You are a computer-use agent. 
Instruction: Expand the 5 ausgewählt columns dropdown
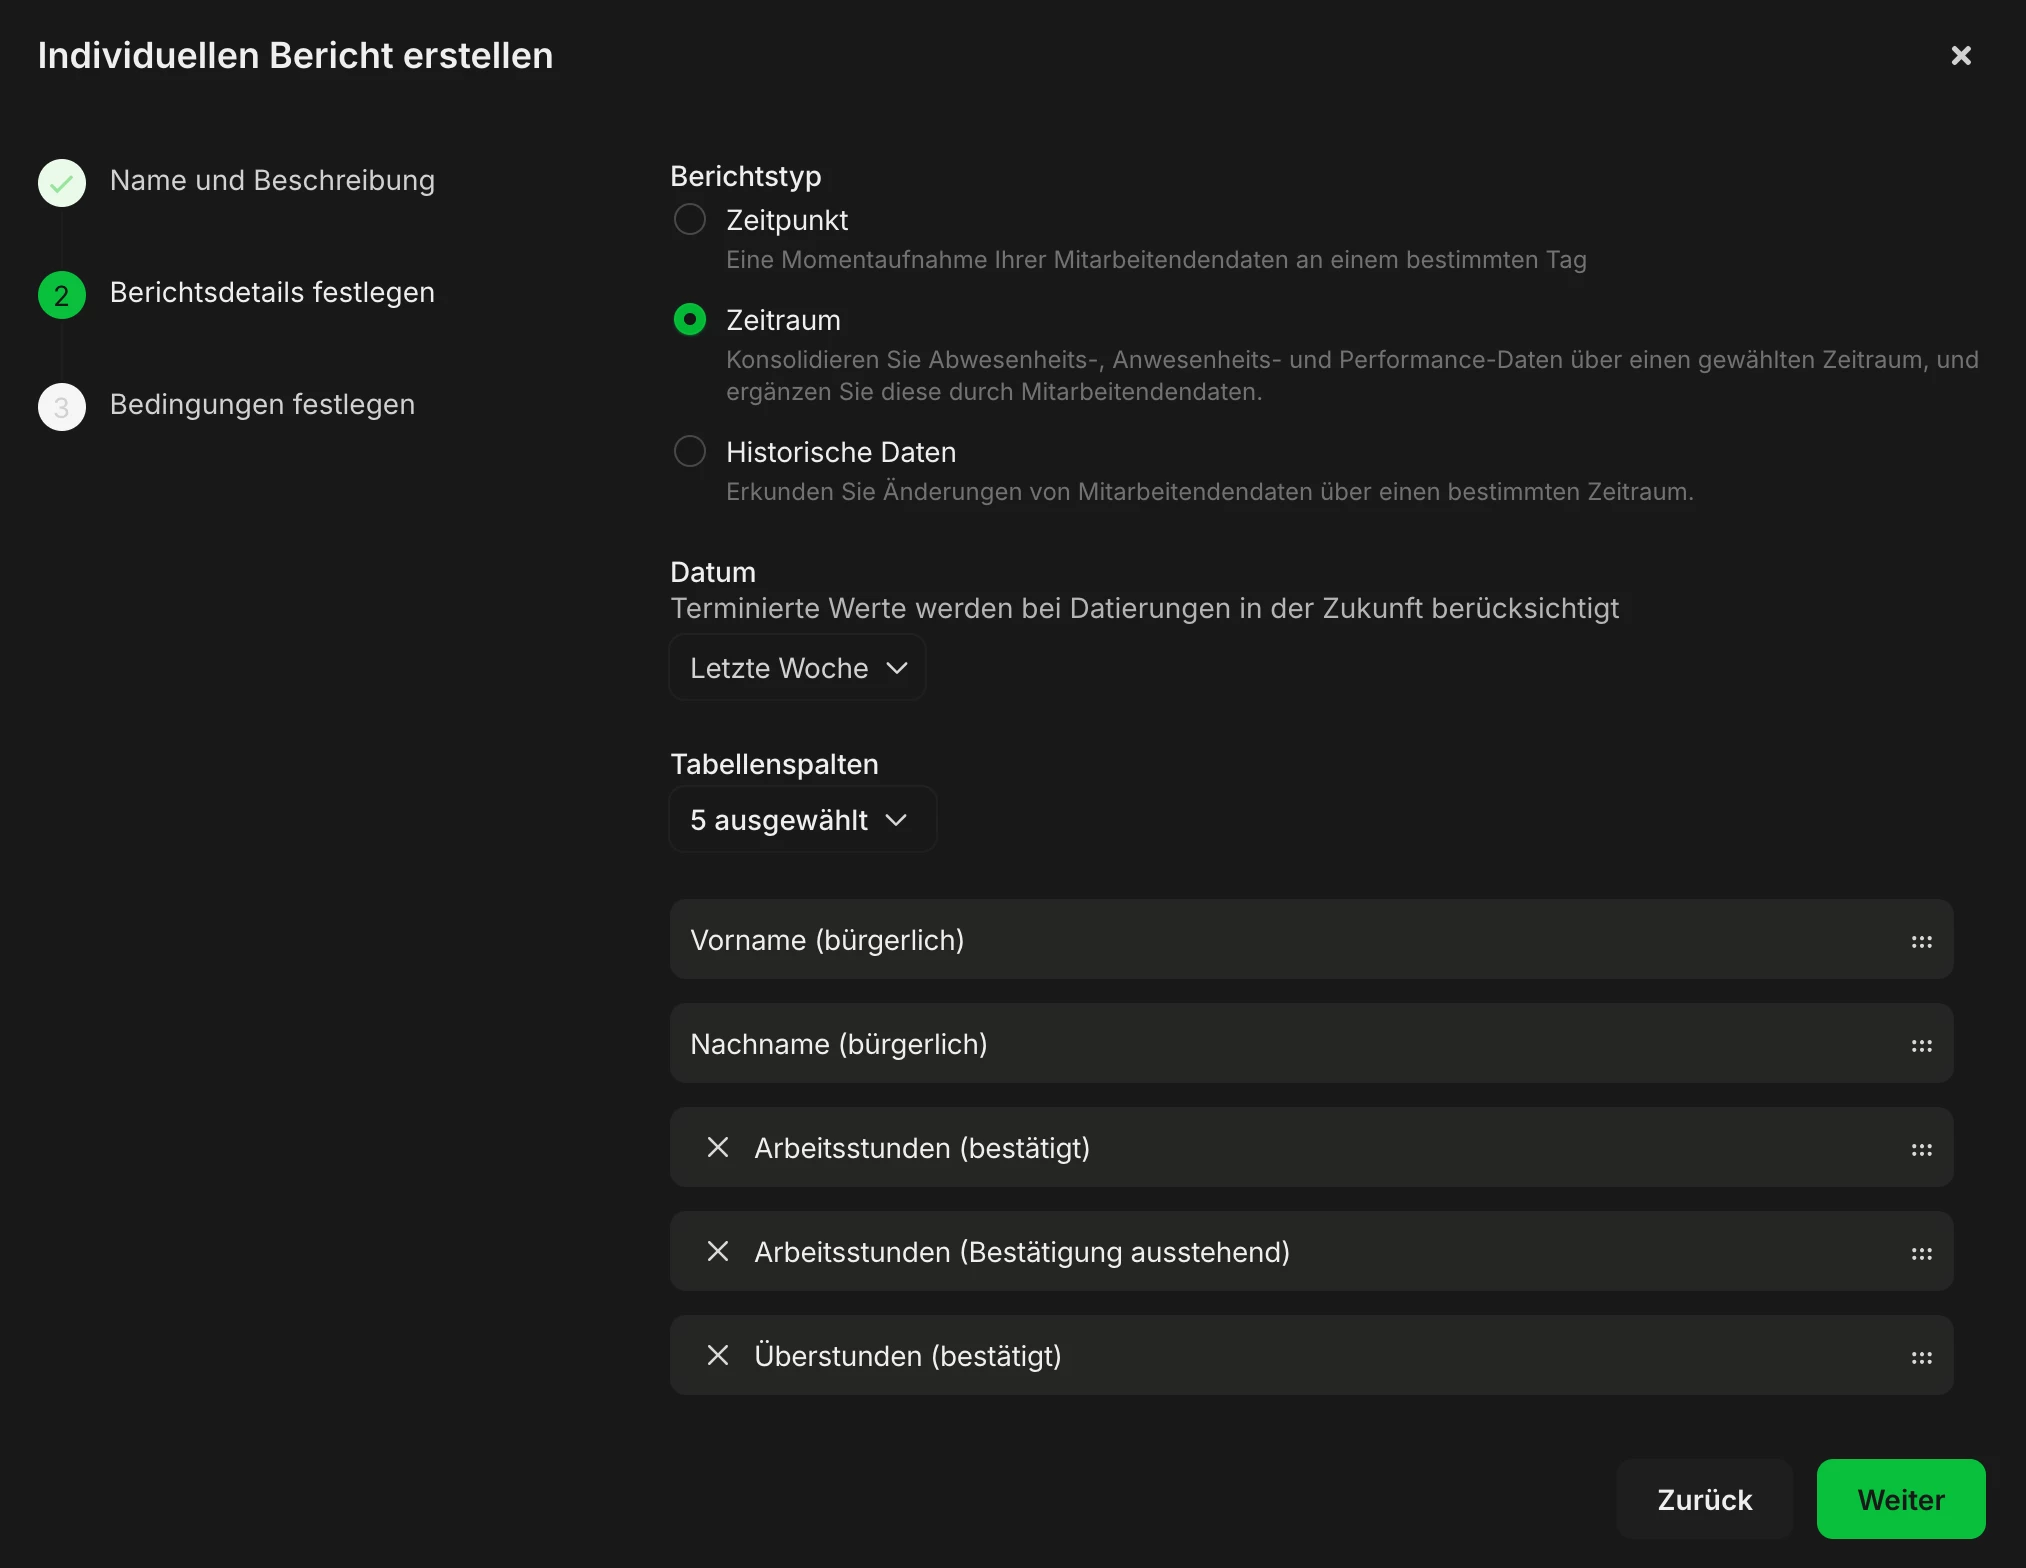coord(802,819)
